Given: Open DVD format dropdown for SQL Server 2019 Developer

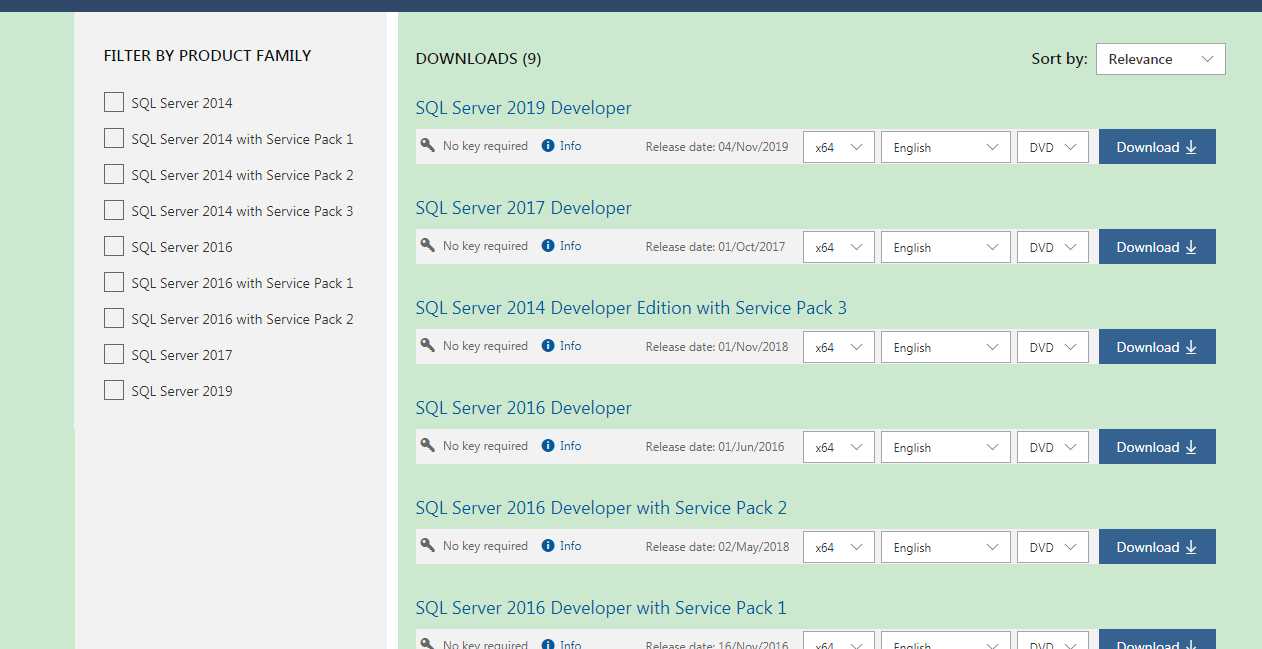Looking at the screenshot, I should click(x=1053, y=147).
